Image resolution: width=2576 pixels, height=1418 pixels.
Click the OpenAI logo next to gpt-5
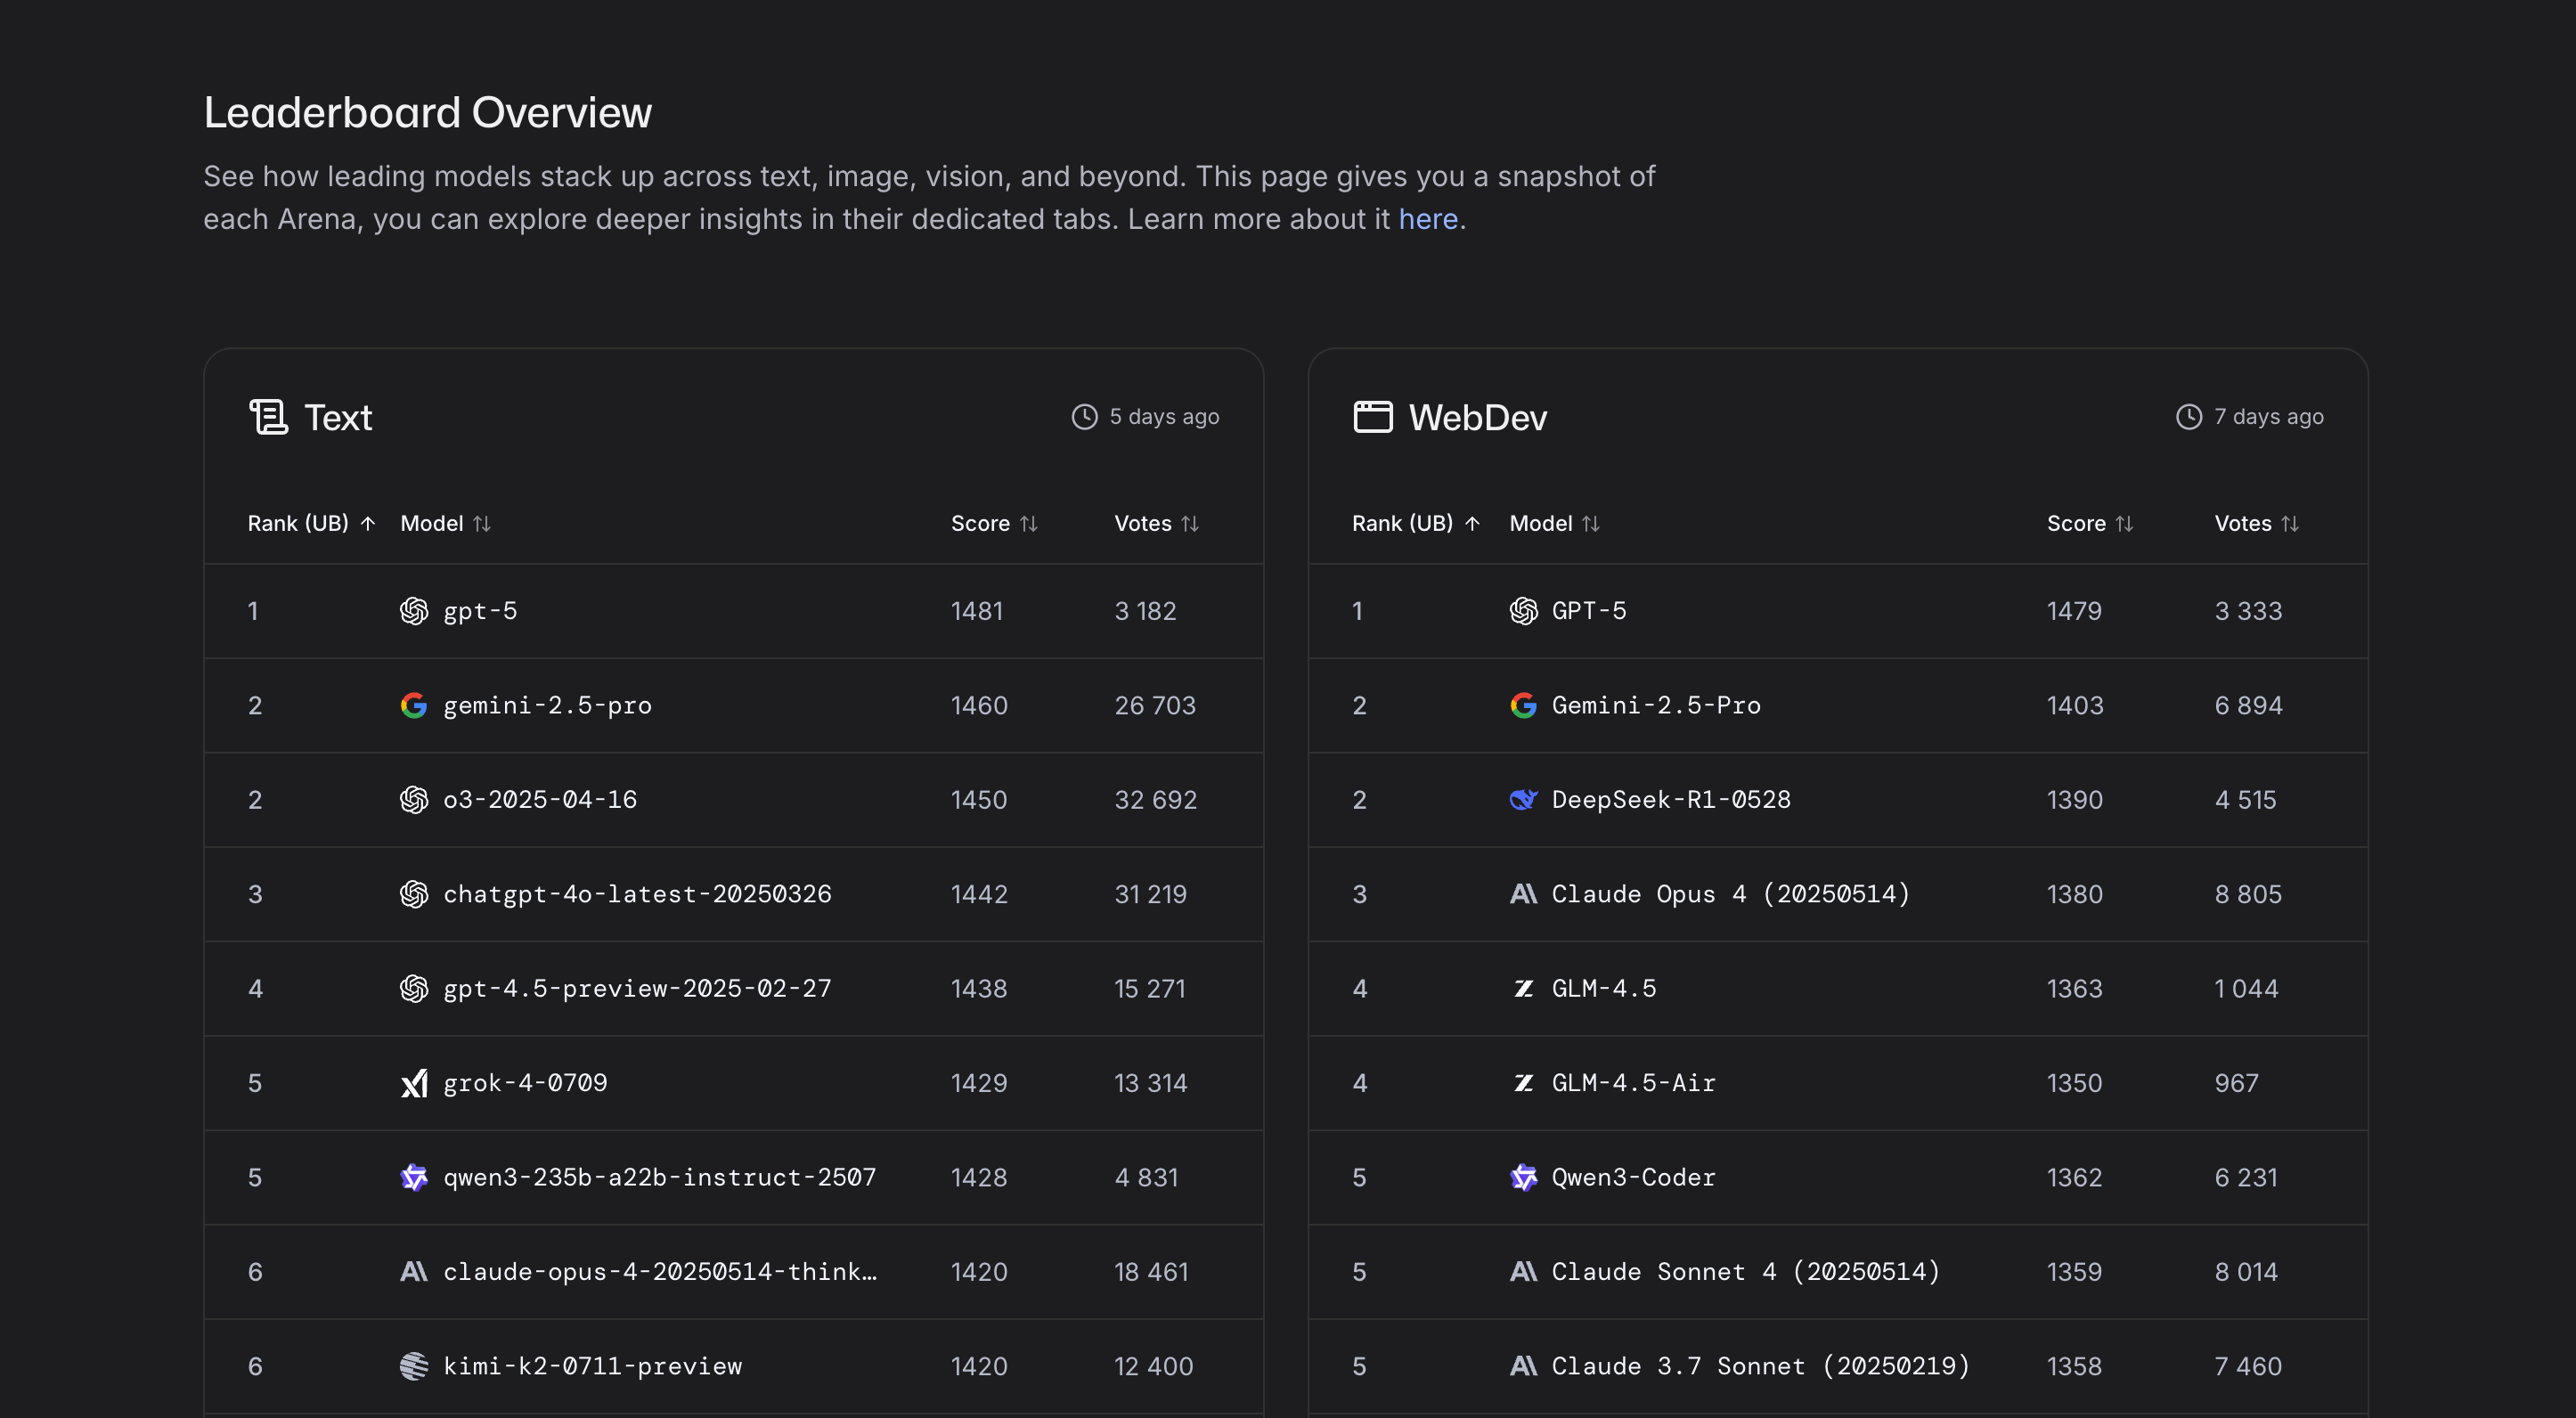tap(414, 611)
